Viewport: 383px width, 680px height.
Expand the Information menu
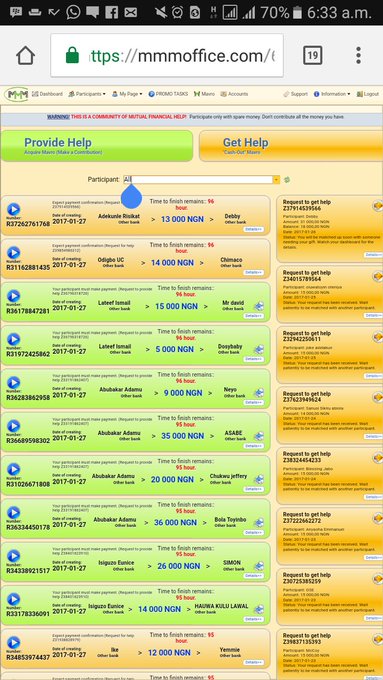pos(332,94)
